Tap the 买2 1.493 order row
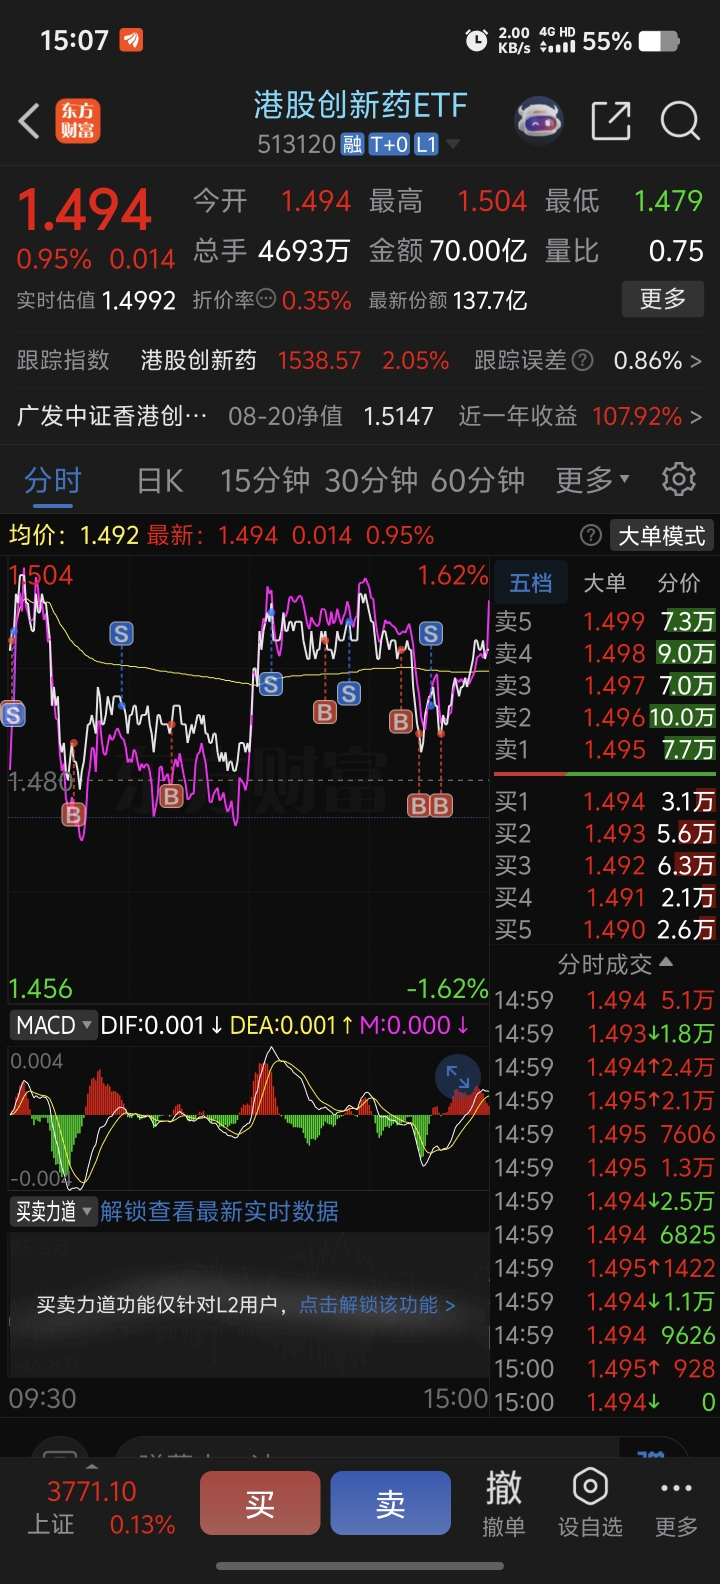Viewport: 720px width, 1584px height. 605,833
